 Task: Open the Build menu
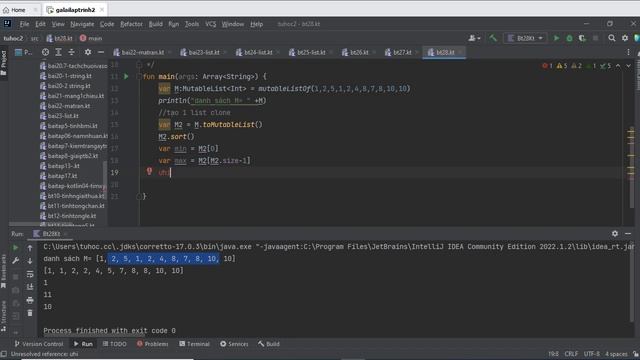coord(156,24)
